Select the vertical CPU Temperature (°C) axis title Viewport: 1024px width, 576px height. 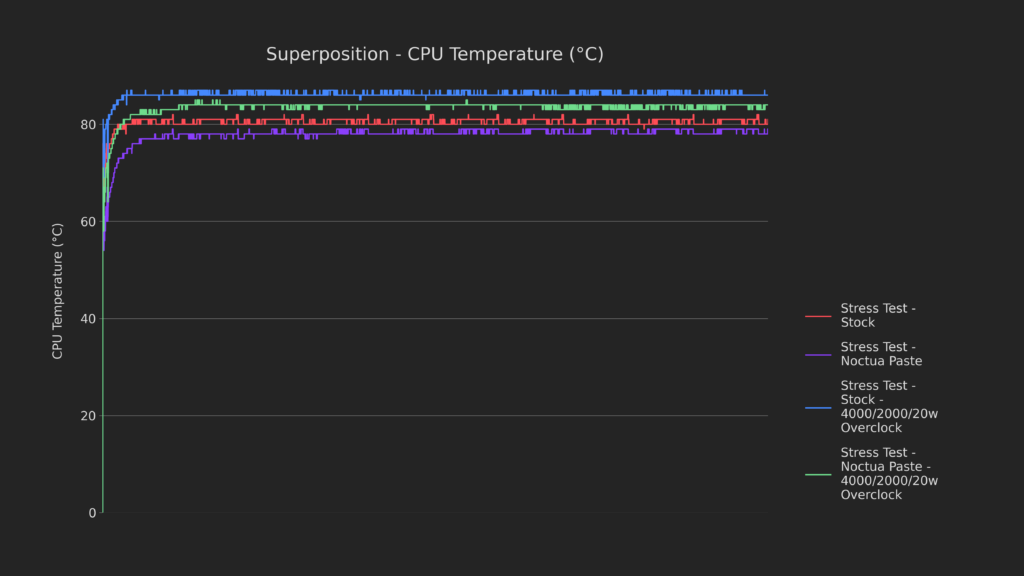pyautogui.click(x=58, y=291)
